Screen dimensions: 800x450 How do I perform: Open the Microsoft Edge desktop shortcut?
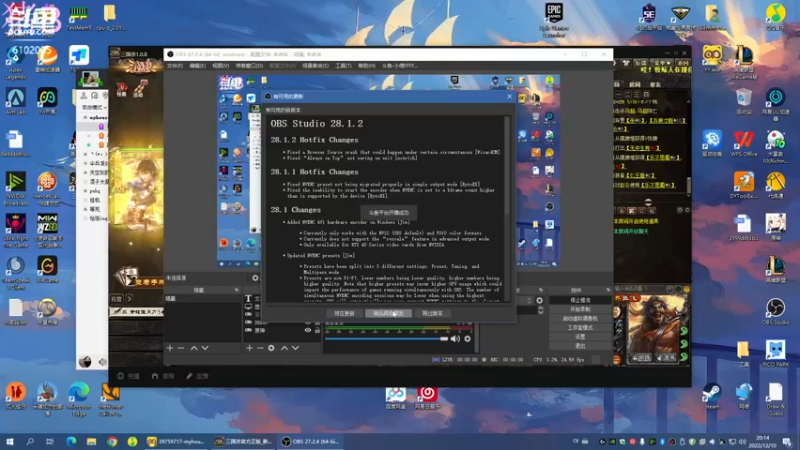[x=79, y=398]
